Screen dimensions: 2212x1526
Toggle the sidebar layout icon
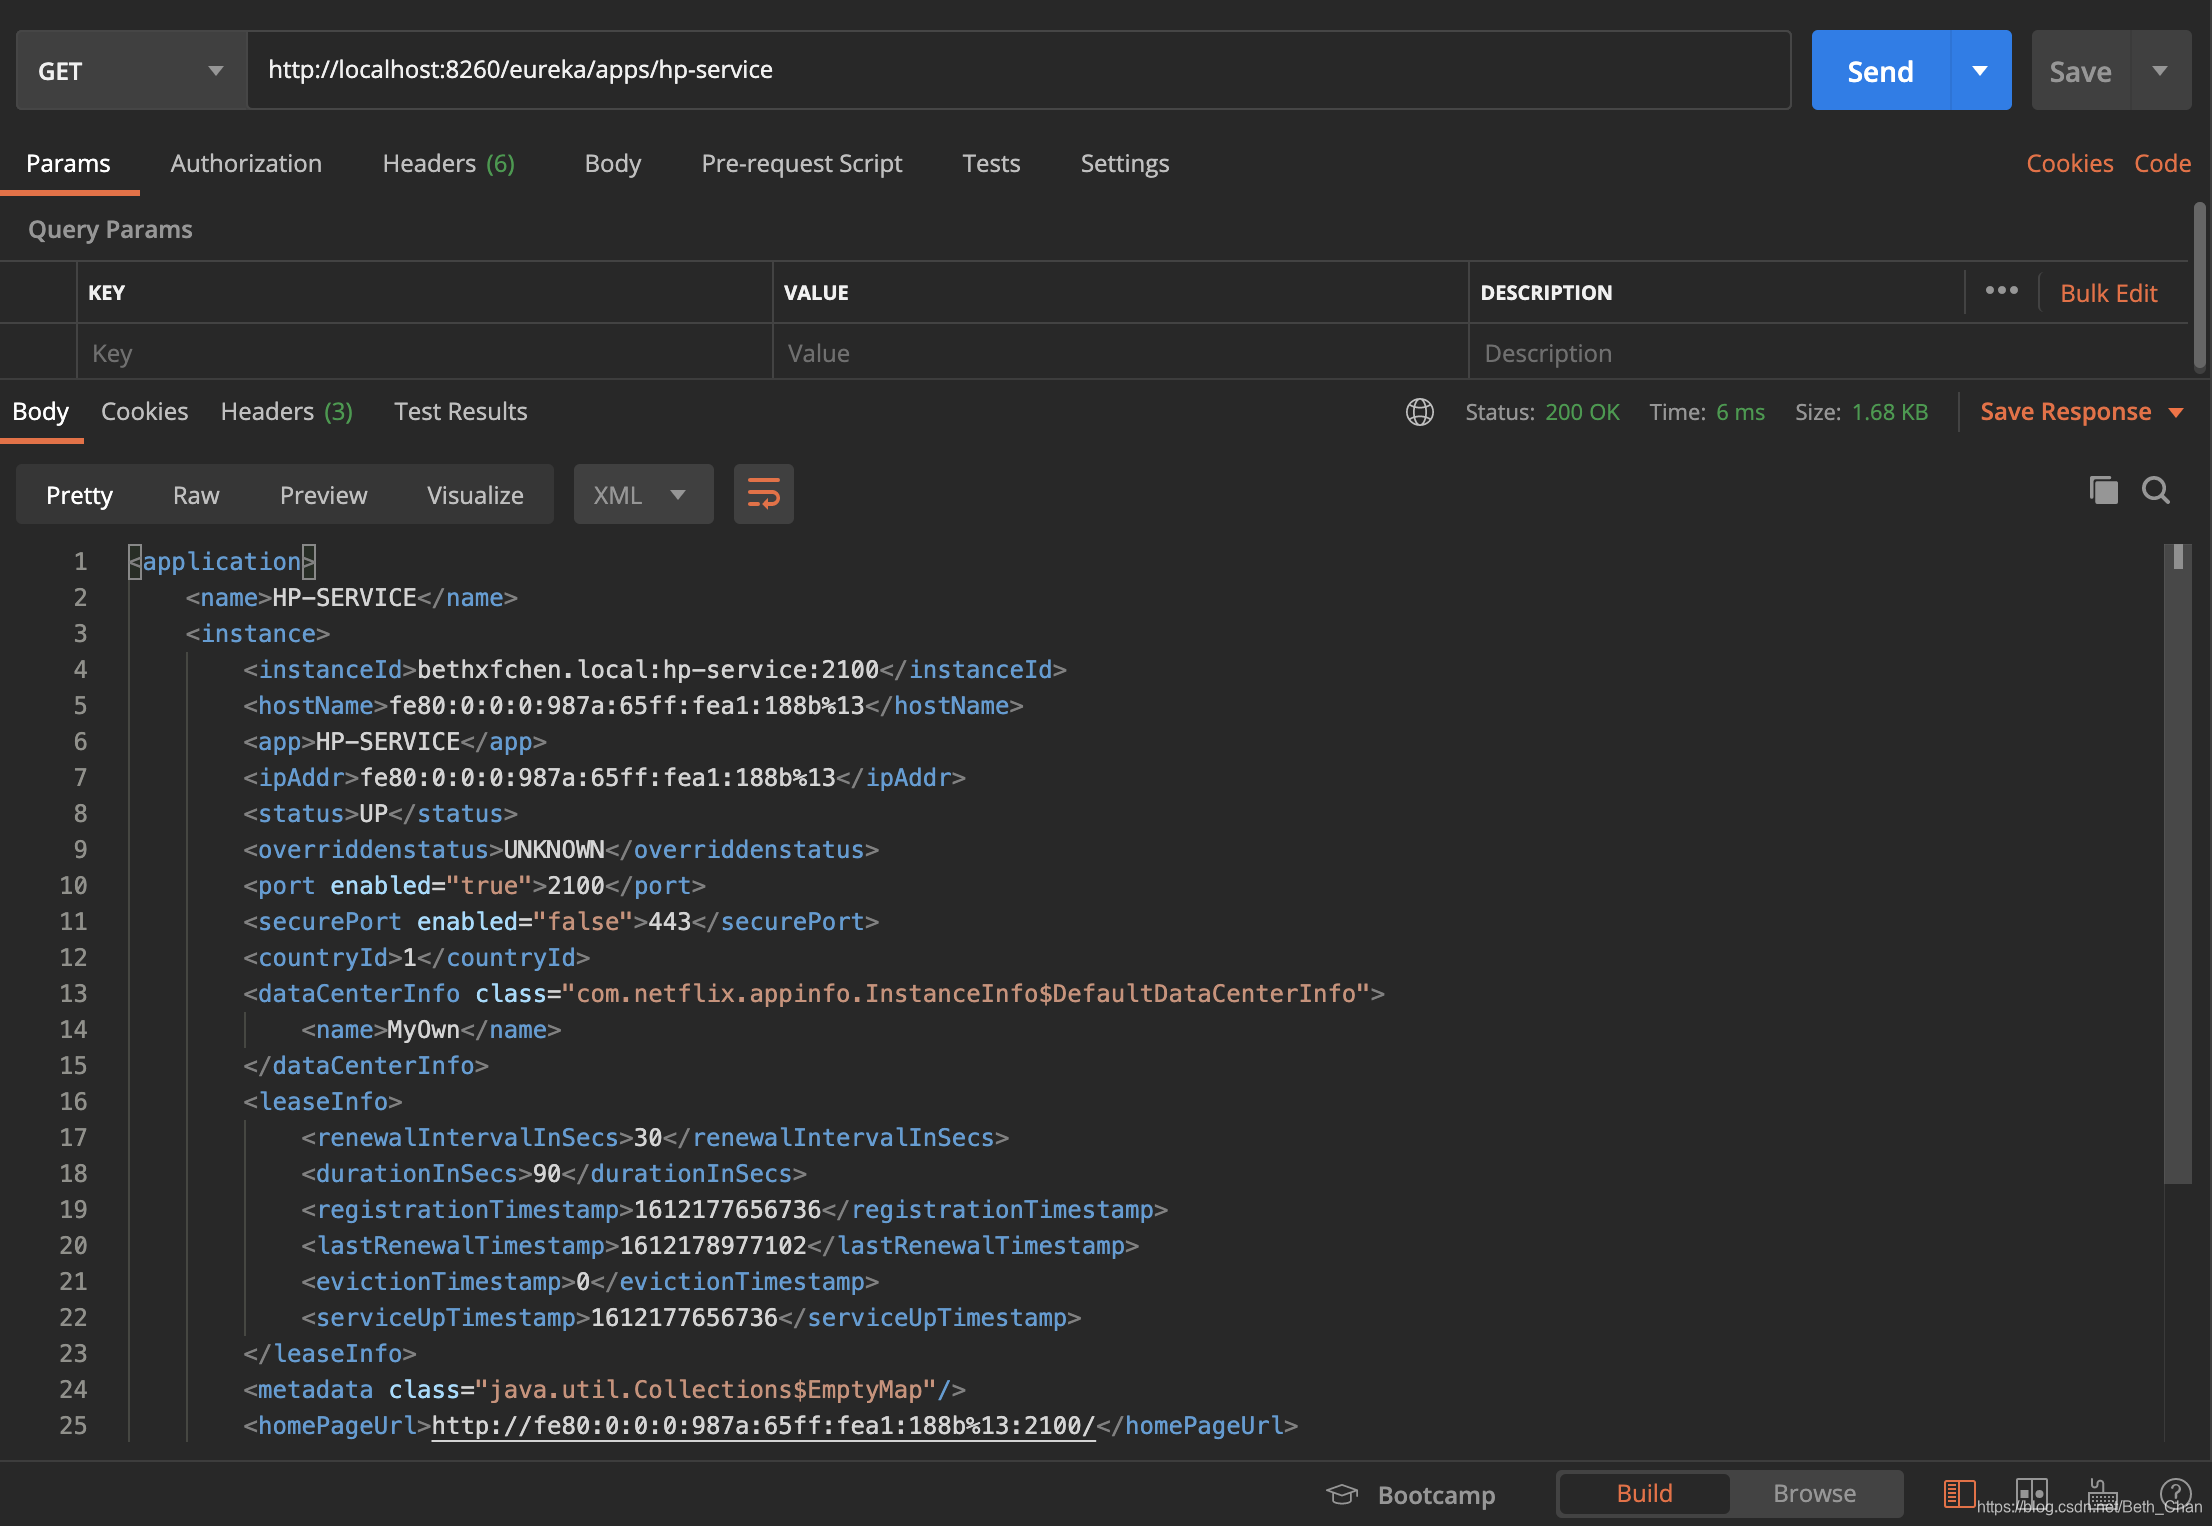click(1958, 1494)
